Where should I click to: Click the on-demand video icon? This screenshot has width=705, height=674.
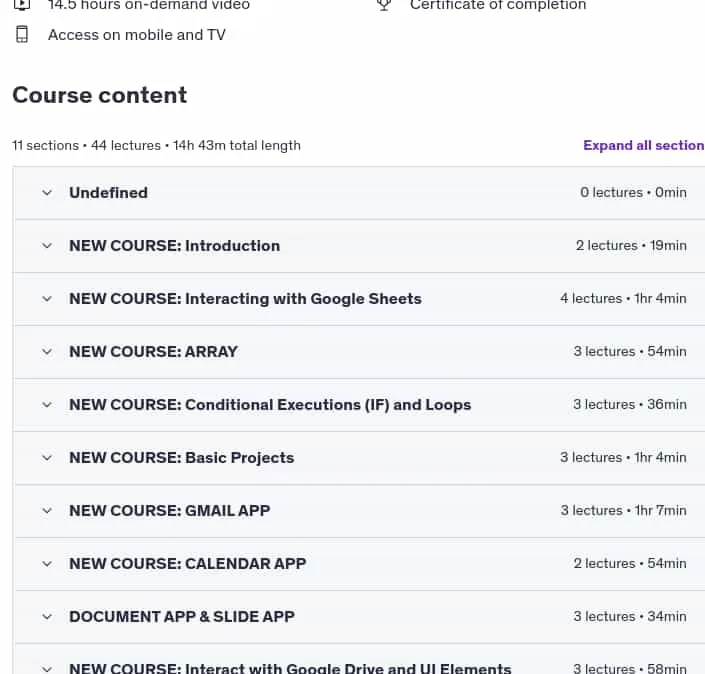(x=22, y=4)
